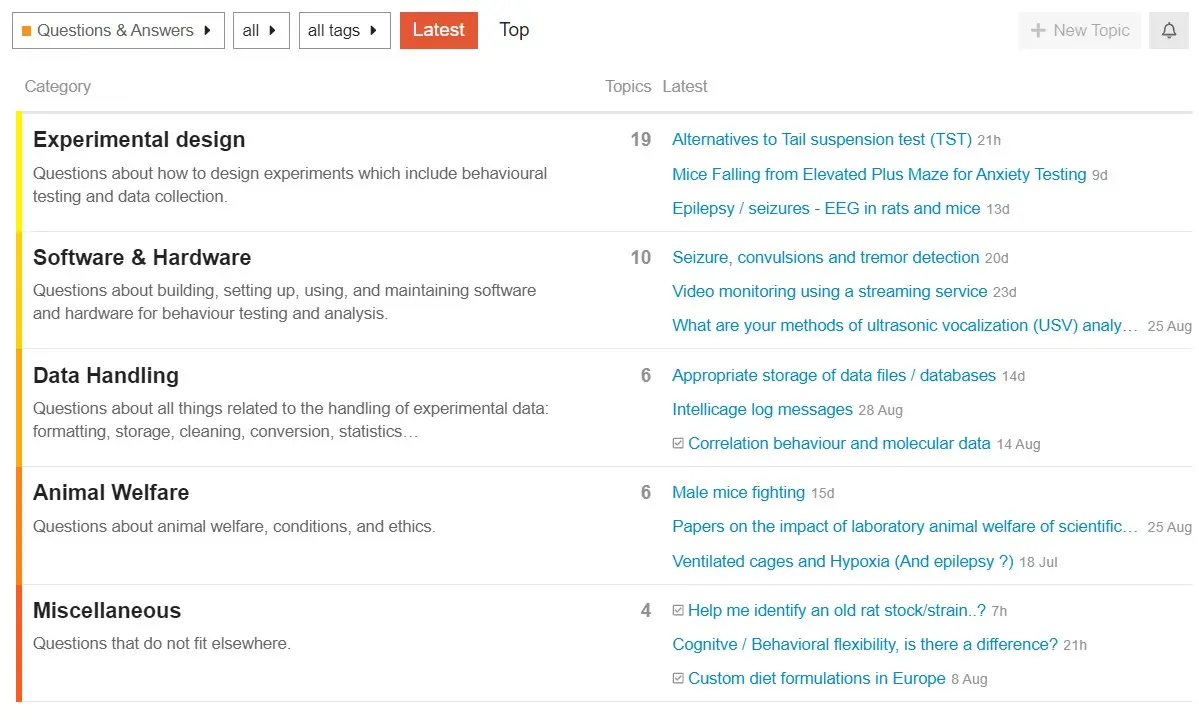Screen dimensions: 1199x720
Task: Open Alternatives to Tail suspension test topic
Action: (x=821, y=140)
